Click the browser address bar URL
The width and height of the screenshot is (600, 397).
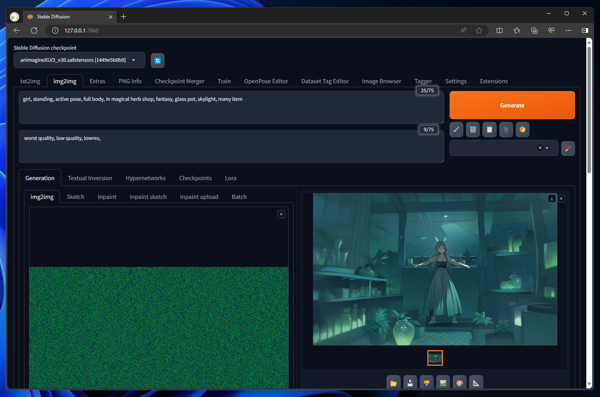82,31
